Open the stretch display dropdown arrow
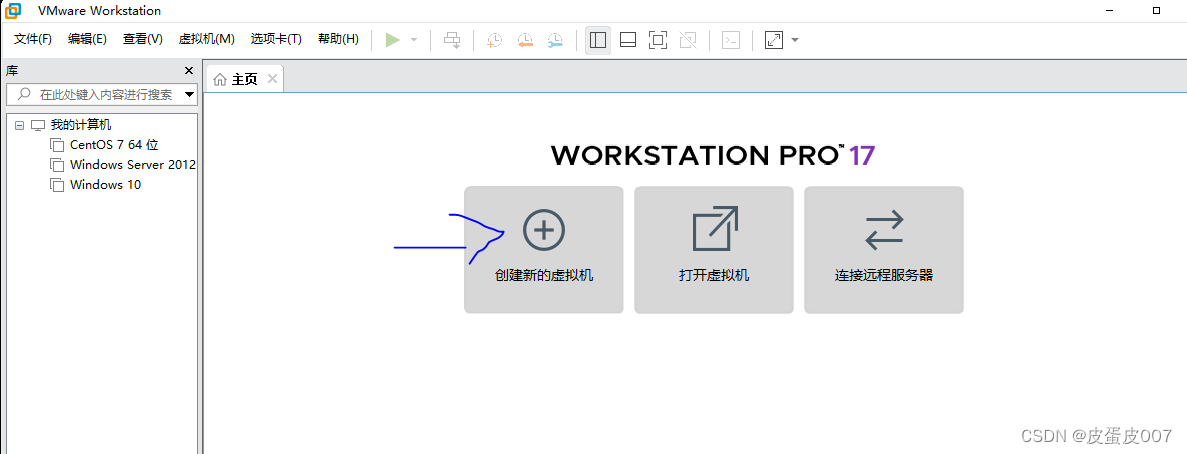Image resolution: width=1187 pixels, height=454 pixels. [795, 40]
